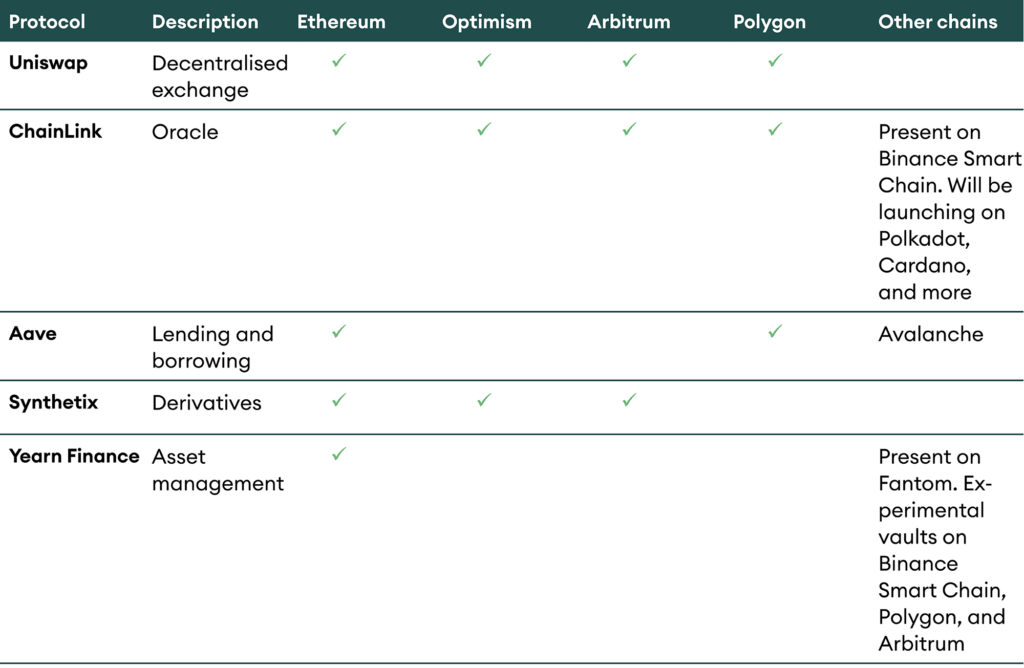Click Uniswap's Polygon checkmark

pos(774,61)
